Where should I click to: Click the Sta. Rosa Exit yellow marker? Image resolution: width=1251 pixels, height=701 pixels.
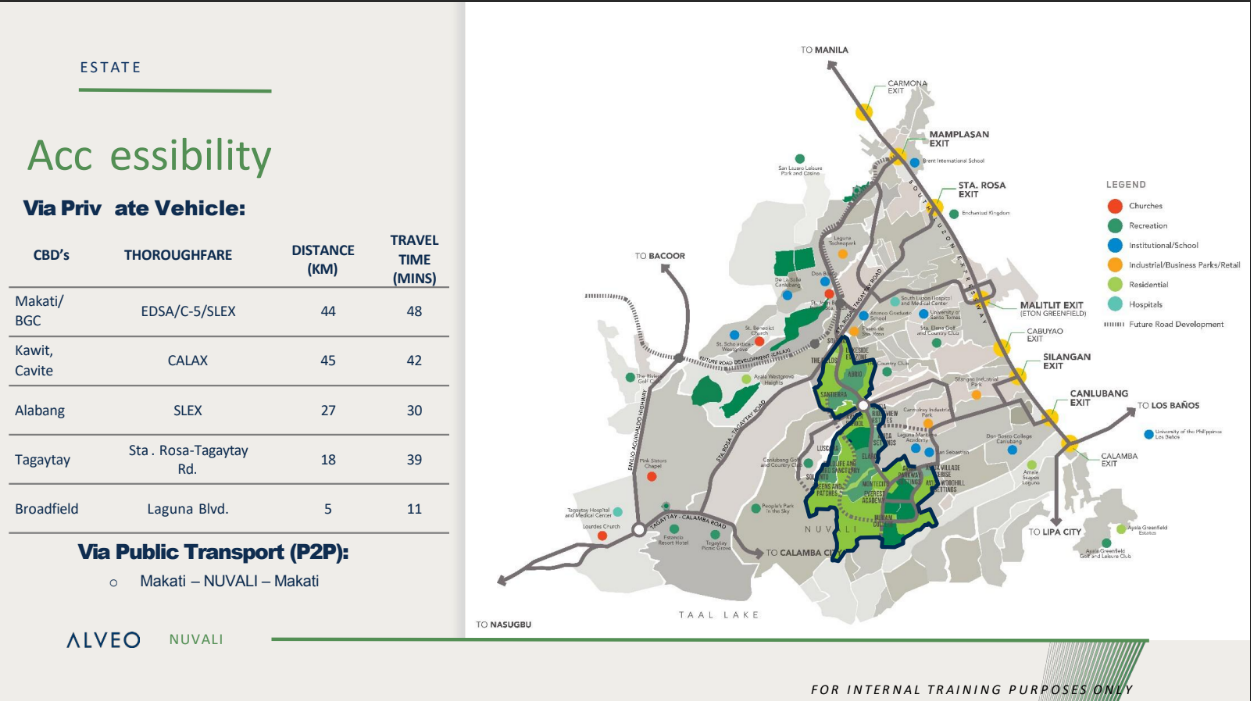936,208
